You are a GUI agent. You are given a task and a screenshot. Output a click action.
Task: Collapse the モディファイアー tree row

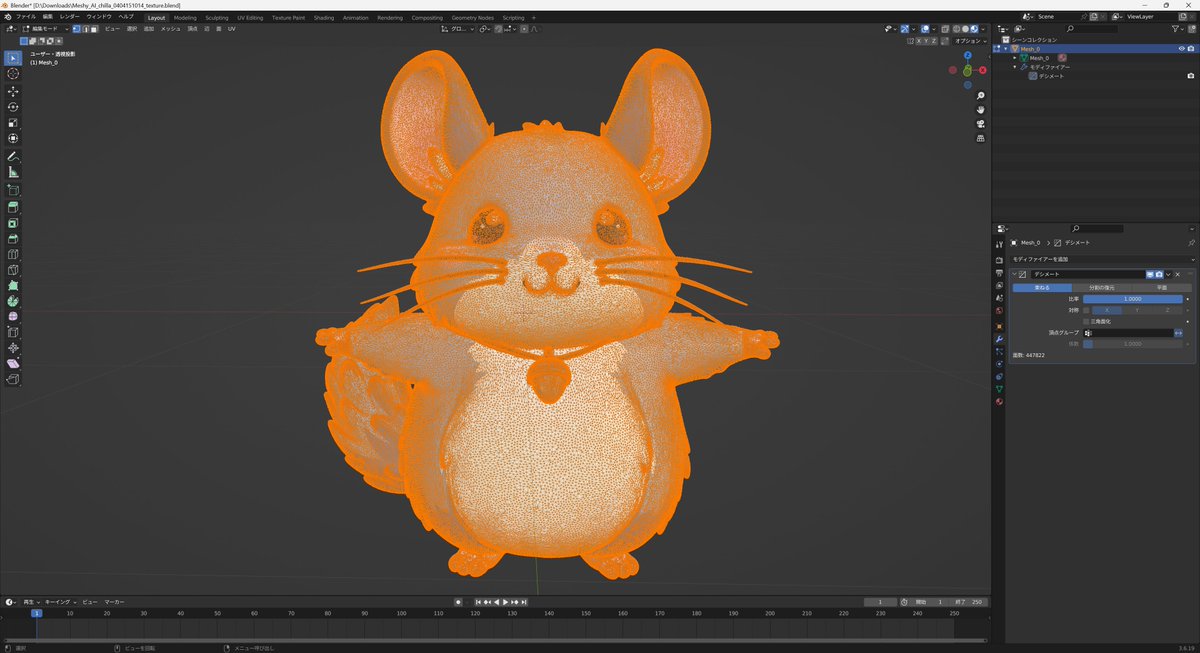1015,67
